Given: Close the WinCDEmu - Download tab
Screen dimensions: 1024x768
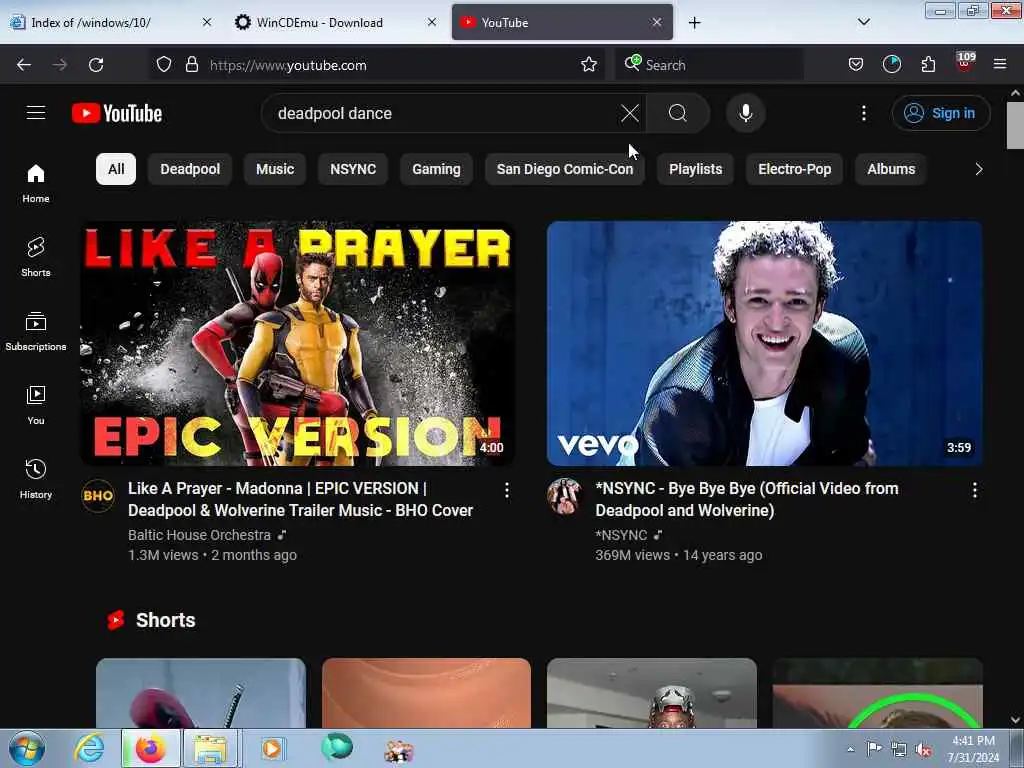Looking at the screenshot, I should [x=432, y=22].
